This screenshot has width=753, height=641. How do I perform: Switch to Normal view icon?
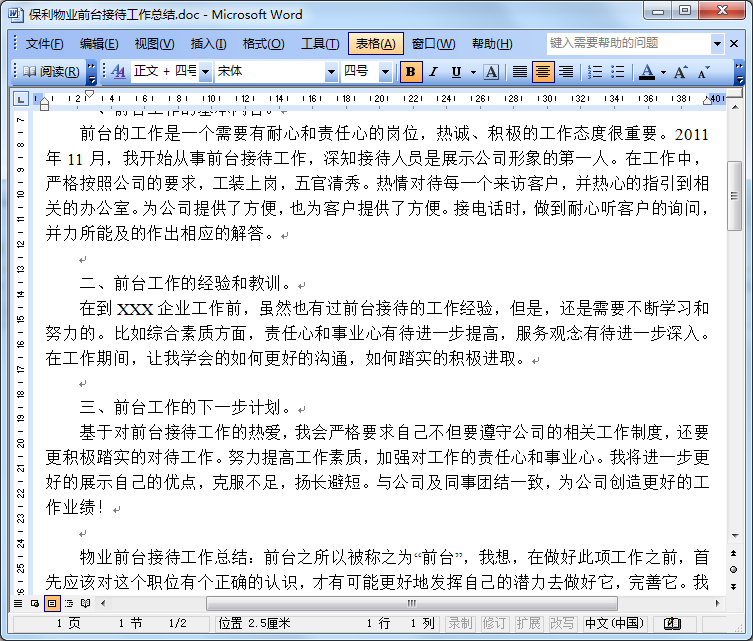(18, 604)
